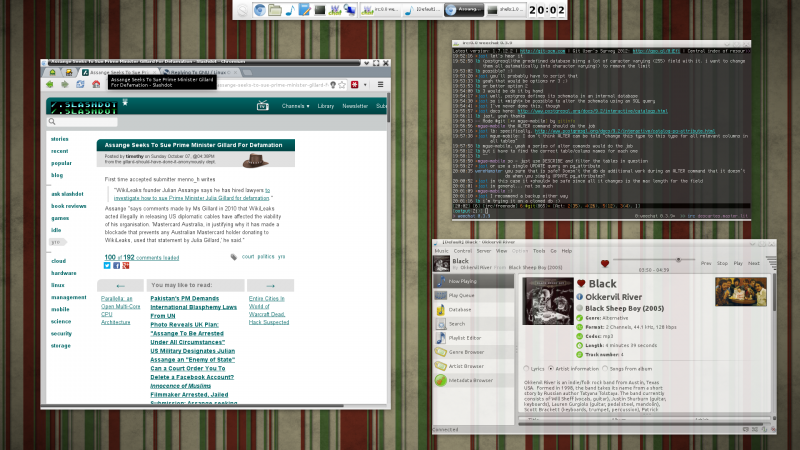Viewport: 800px width, 450px height.
Task: Share the article on Facebook
Action: click(x=116, y=266)
